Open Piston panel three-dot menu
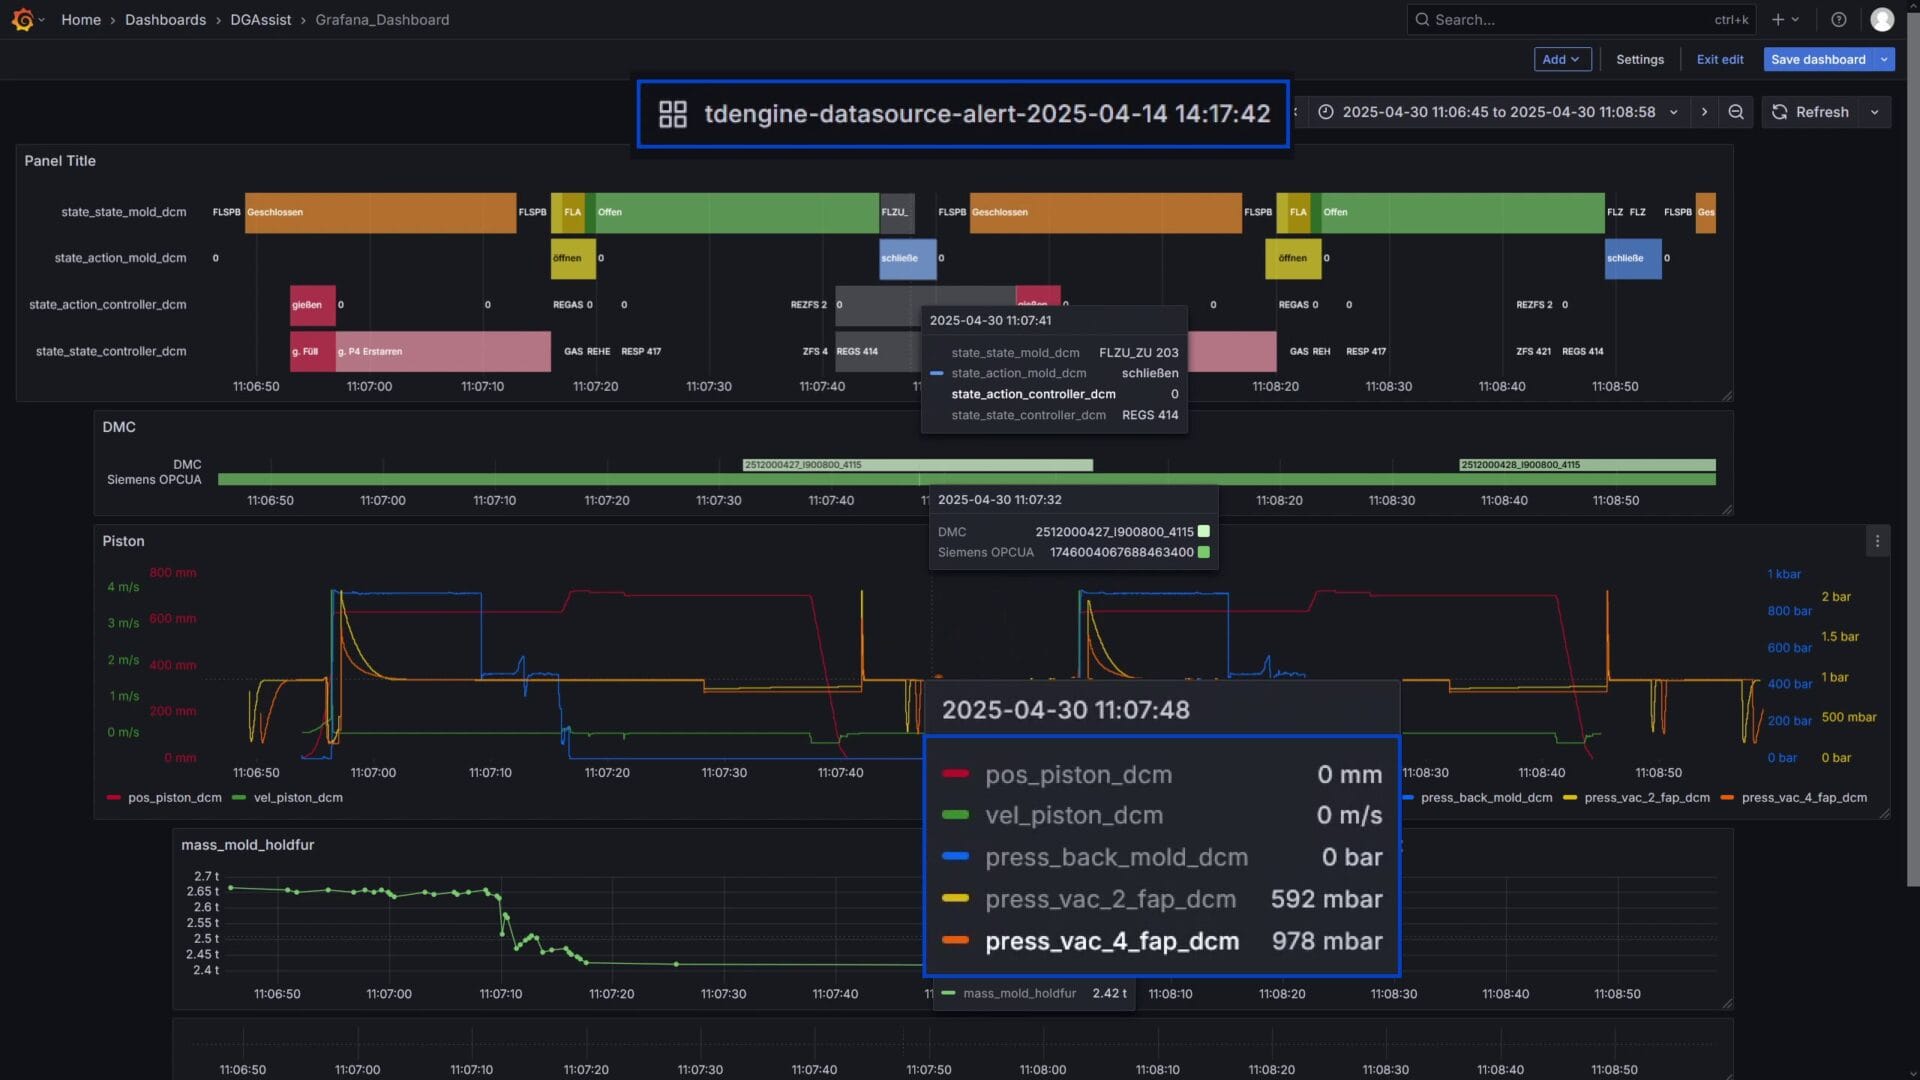1920x1080 pixels. [x=1877, y=541]
